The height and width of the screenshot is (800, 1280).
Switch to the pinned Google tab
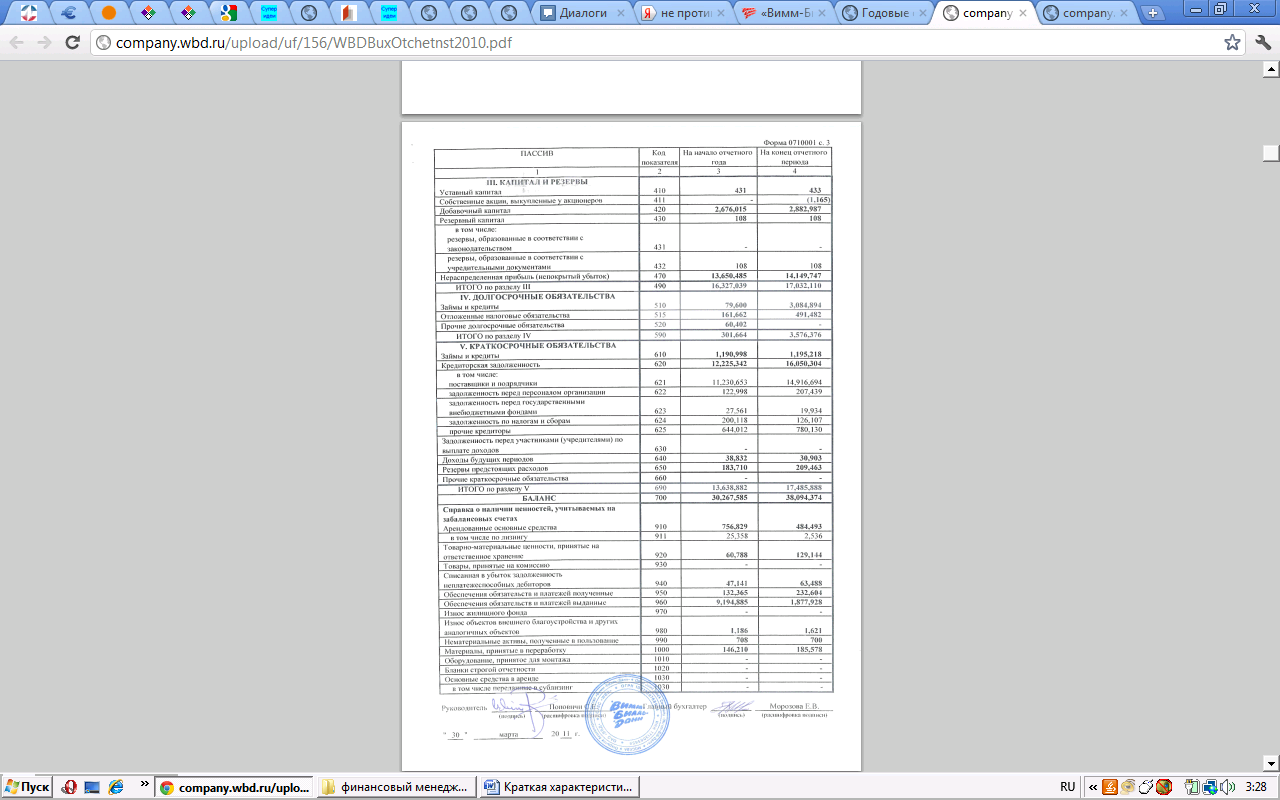click(229, 13)
